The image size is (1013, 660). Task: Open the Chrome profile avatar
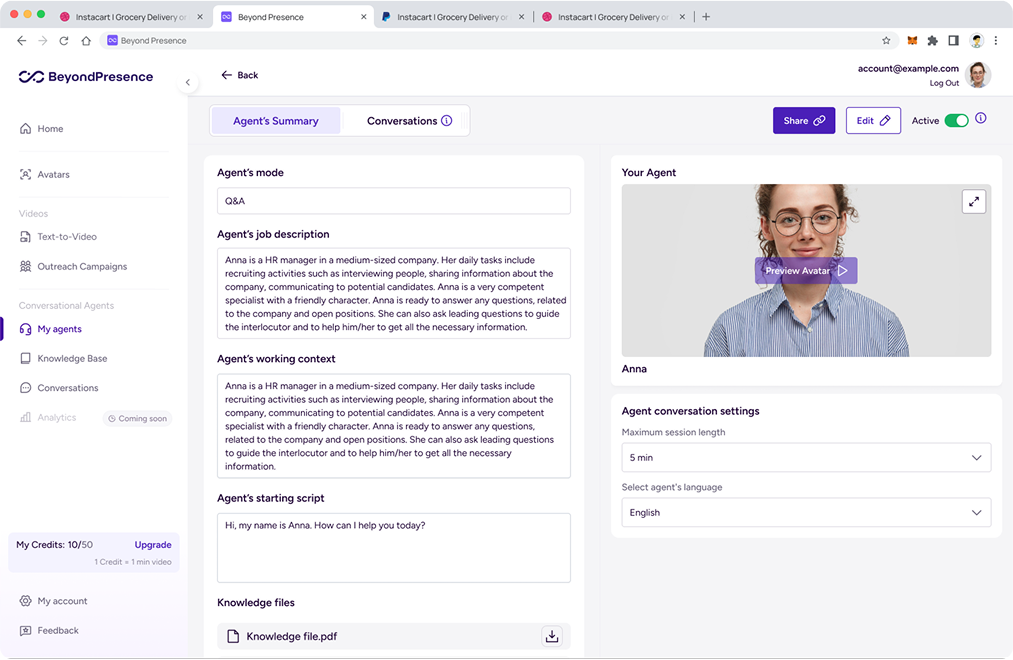[976, 40]
